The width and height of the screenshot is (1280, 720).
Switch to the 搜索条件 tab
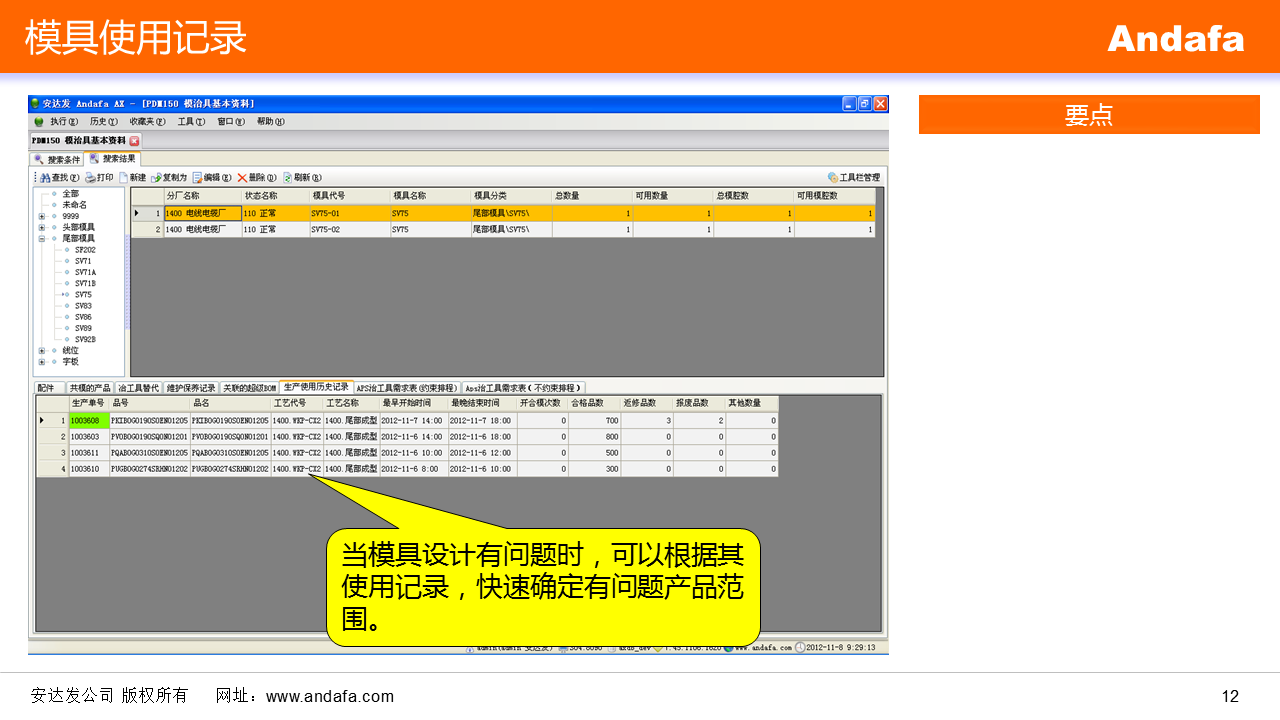[x=57, y=159]
